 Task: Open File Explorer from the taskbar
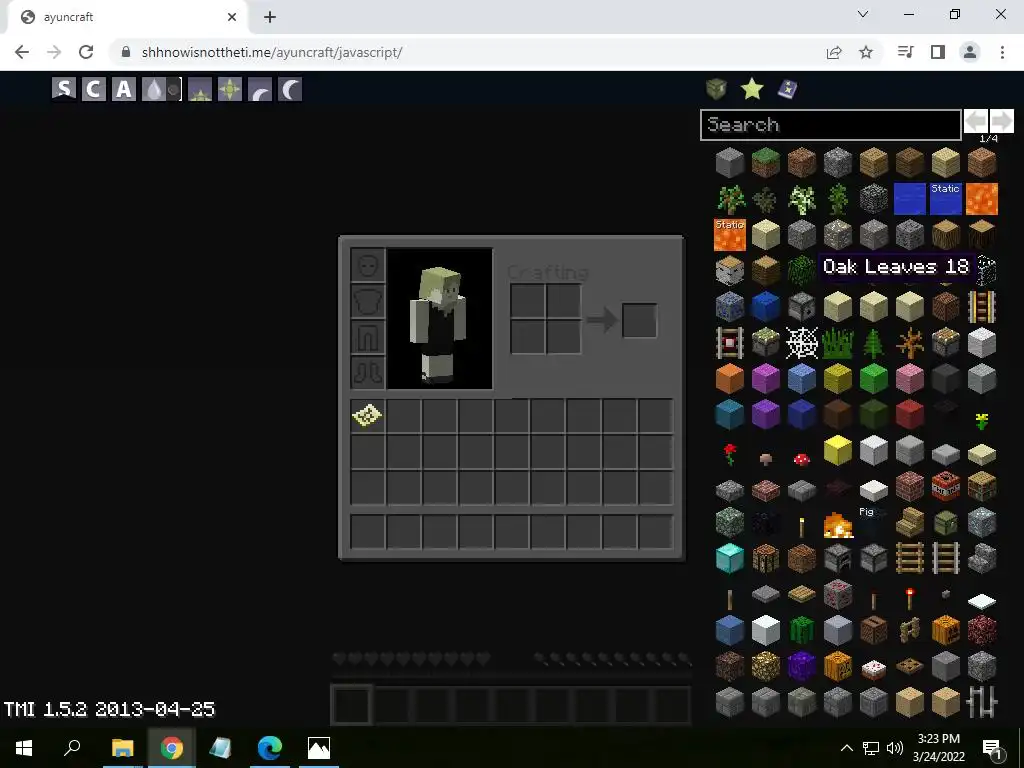pos(122,748)
